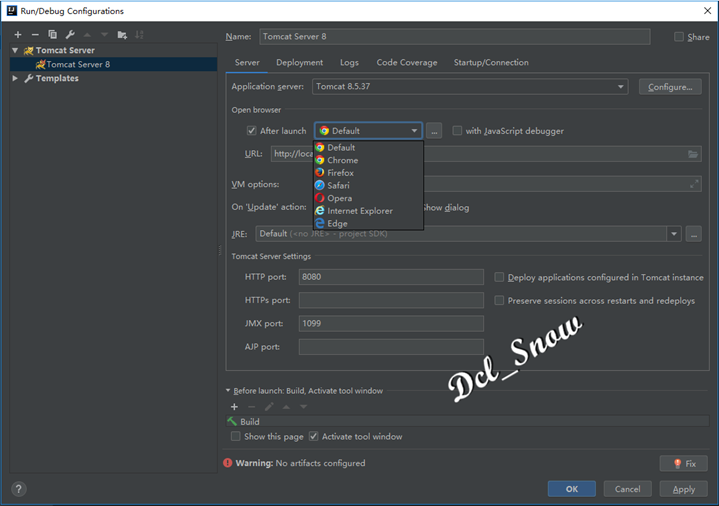Switch to the Code Coverage tab

click(407, 62)
